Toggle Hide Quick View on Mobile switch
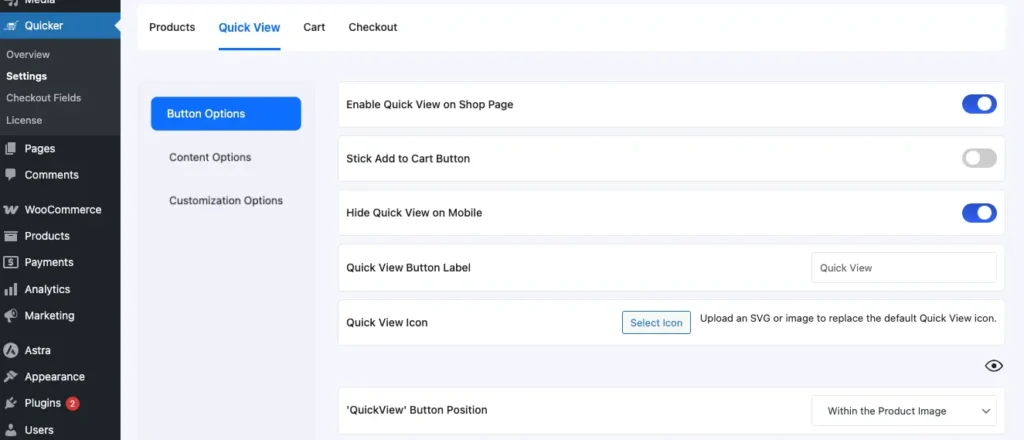The image size is (1024, 440). coord(979,212)
